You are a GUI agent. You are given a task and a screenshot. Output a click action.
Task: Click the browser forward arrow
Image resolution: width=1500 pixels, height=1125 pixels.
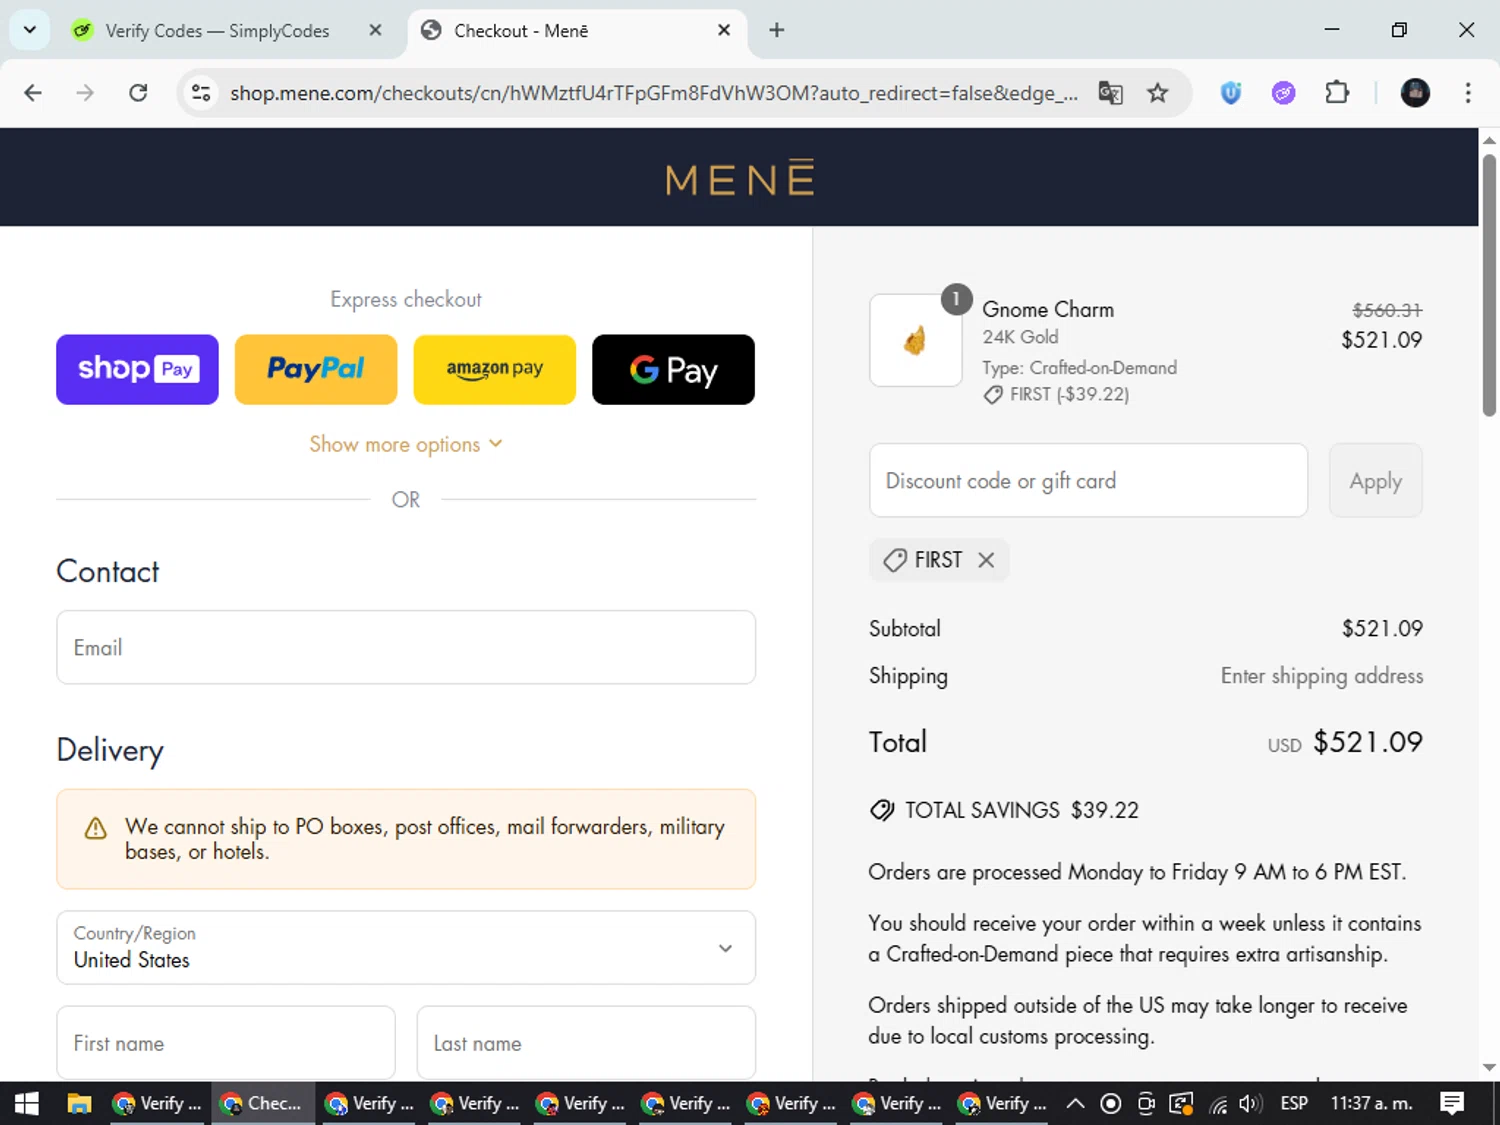click(85, 93)
